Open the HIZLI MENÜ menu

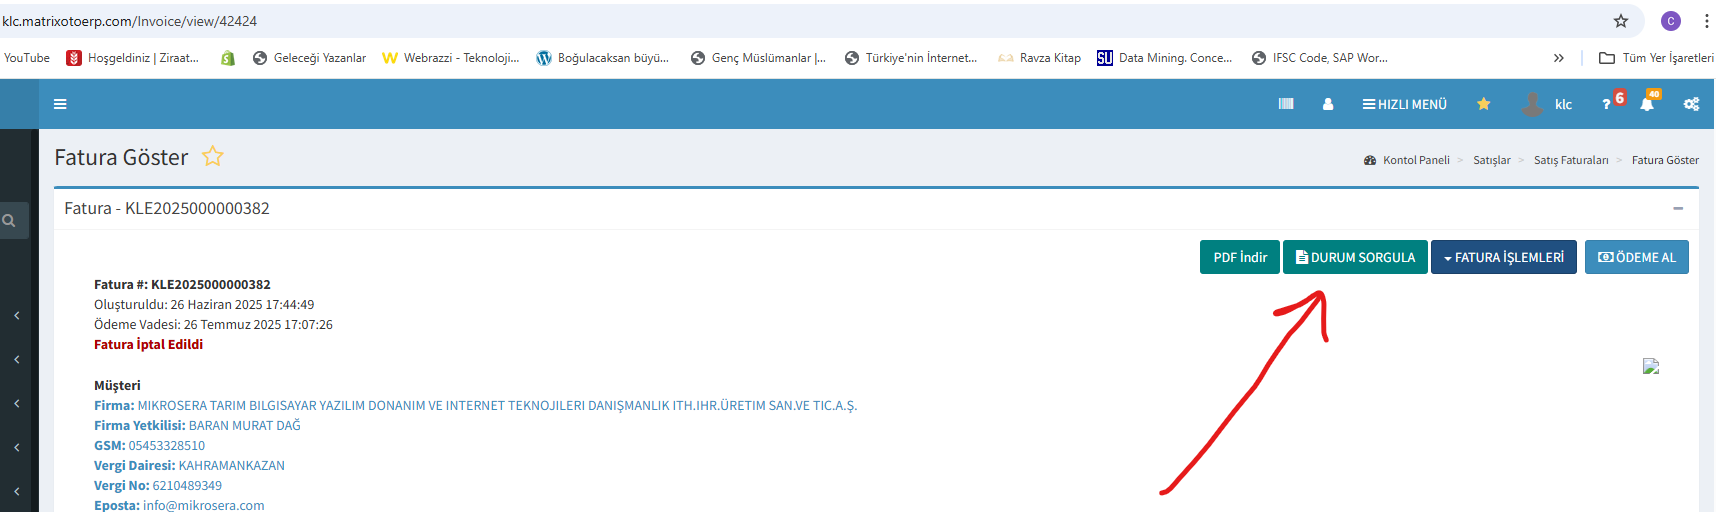click(1404, 104)
